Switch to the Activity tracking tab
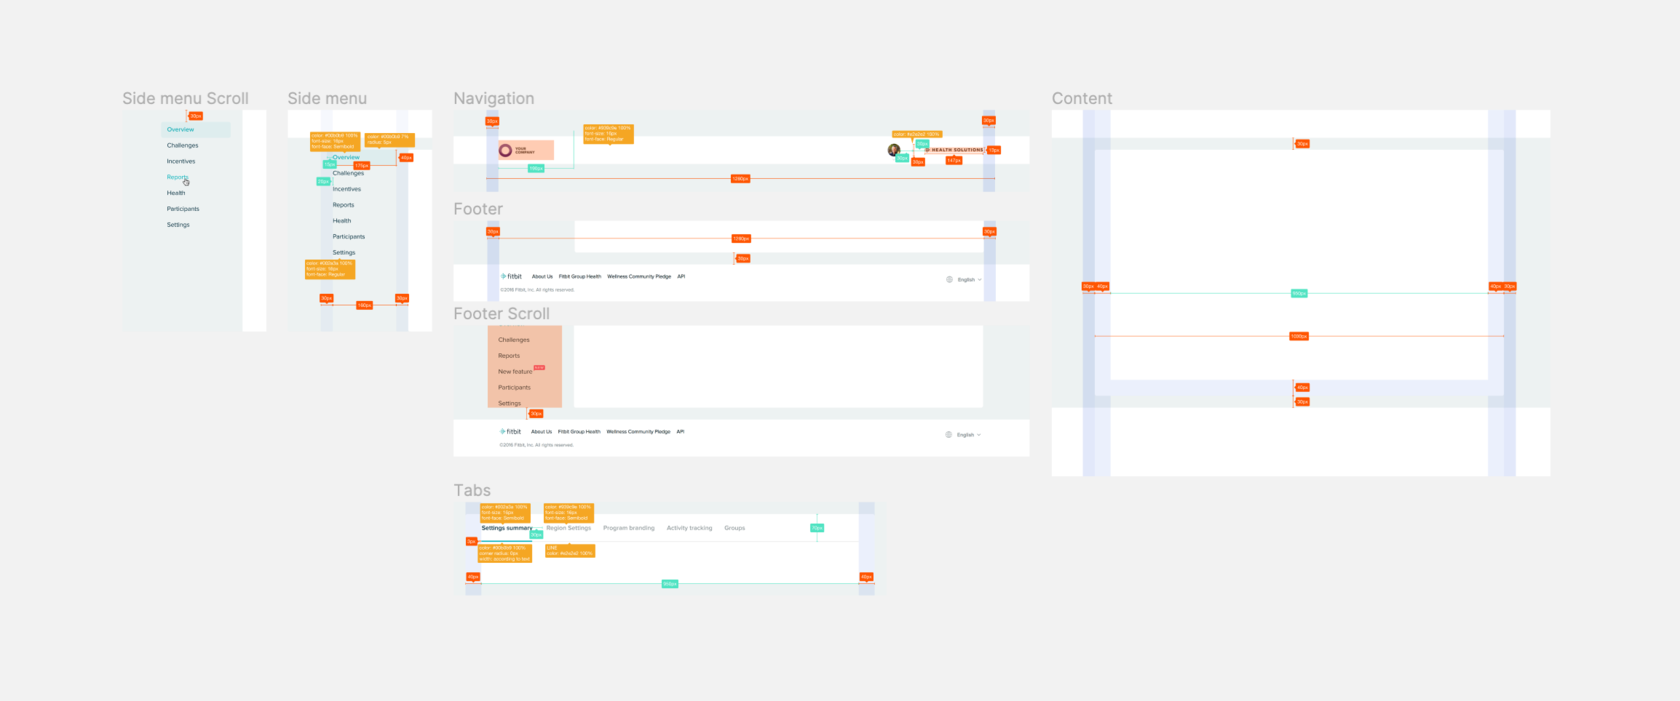This screenshot has height=701, width=1680. [x=689, y=528]
